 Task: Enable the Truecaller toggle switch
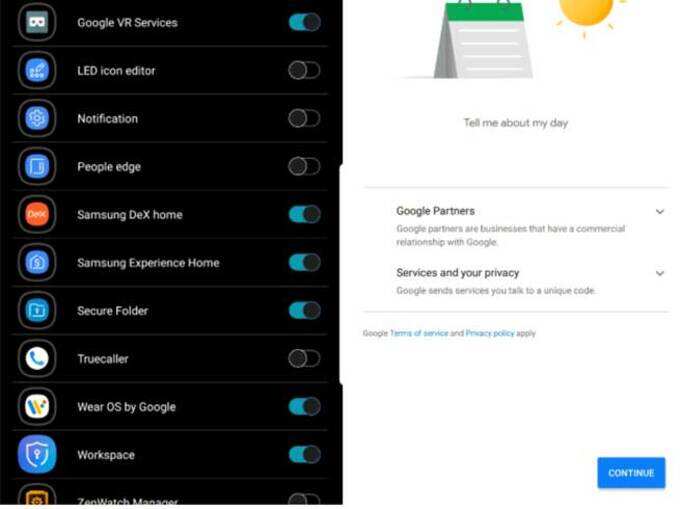point(304,359)
